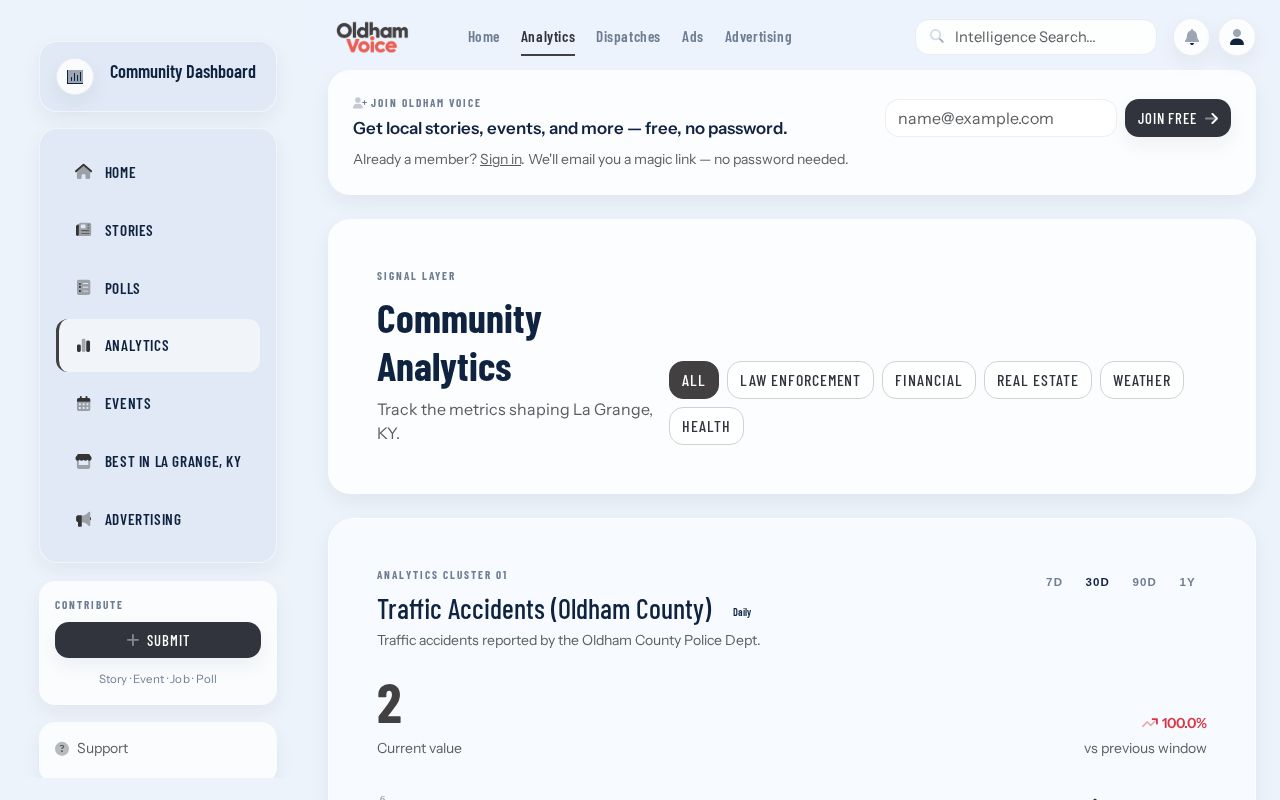Switch chart range to 1Y

(x=1187, y=582)
